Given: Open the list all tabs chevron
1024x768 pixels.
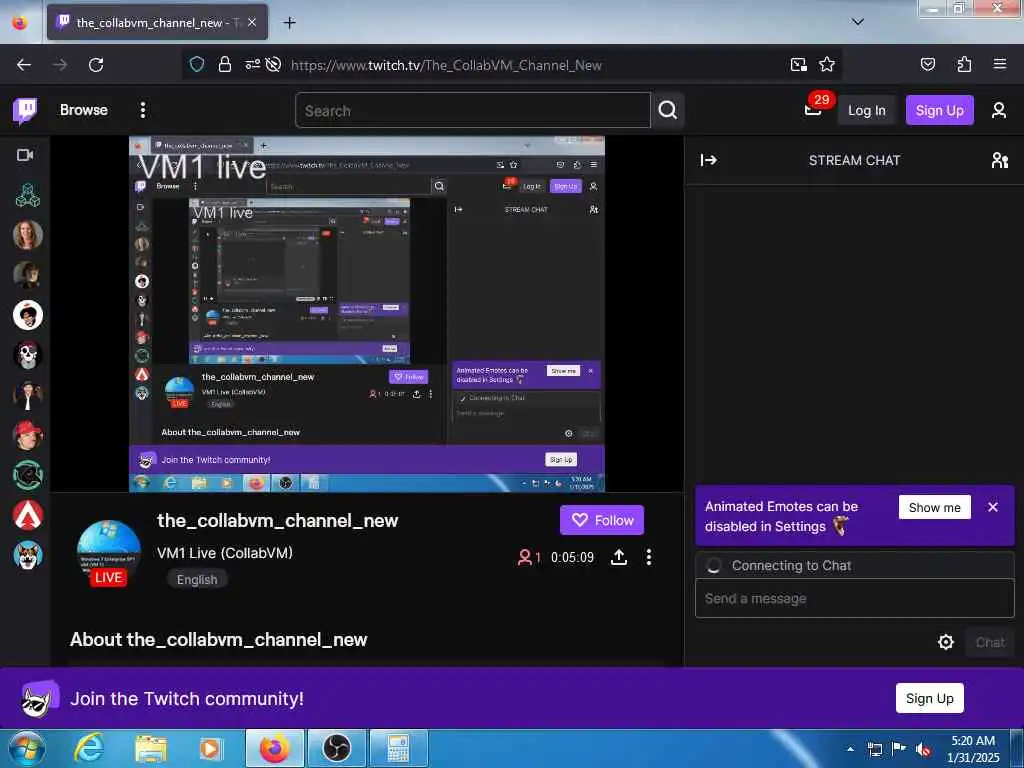Looking at the screenshot, I should point(858,22).
